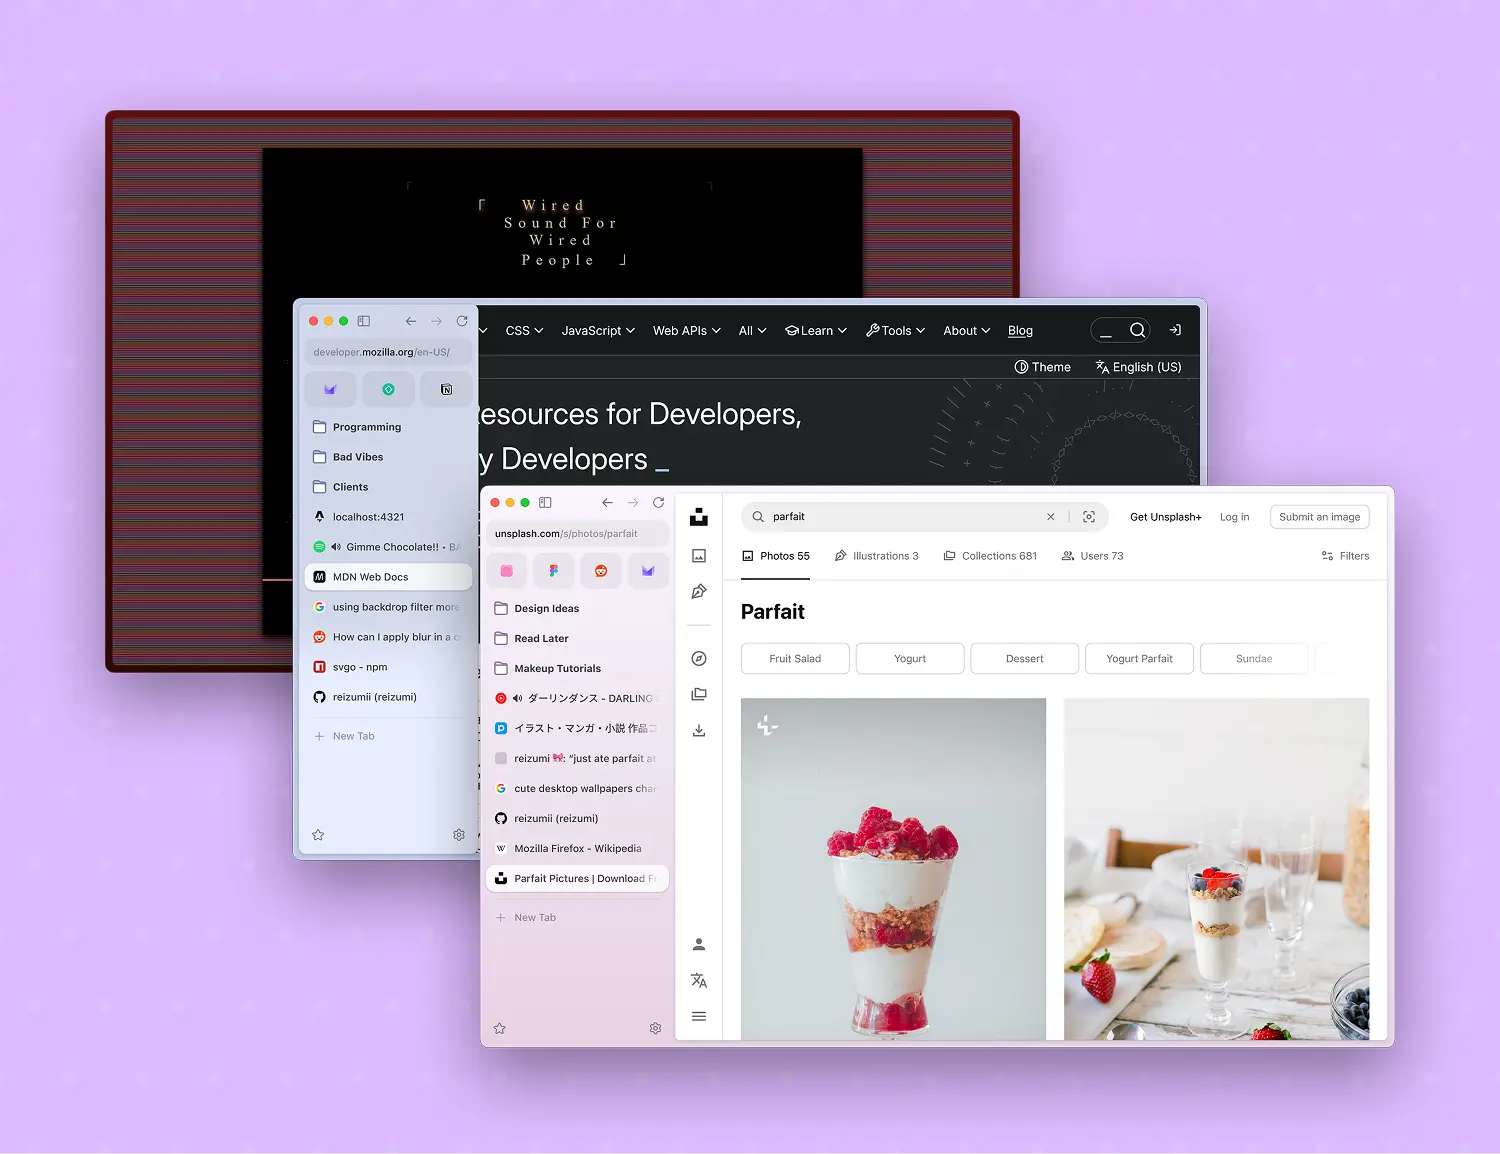This screenshot has height=1154, width=1500.
Task: Expand the JavaScript dropdown menu
Action: click(x=598, y=331)
